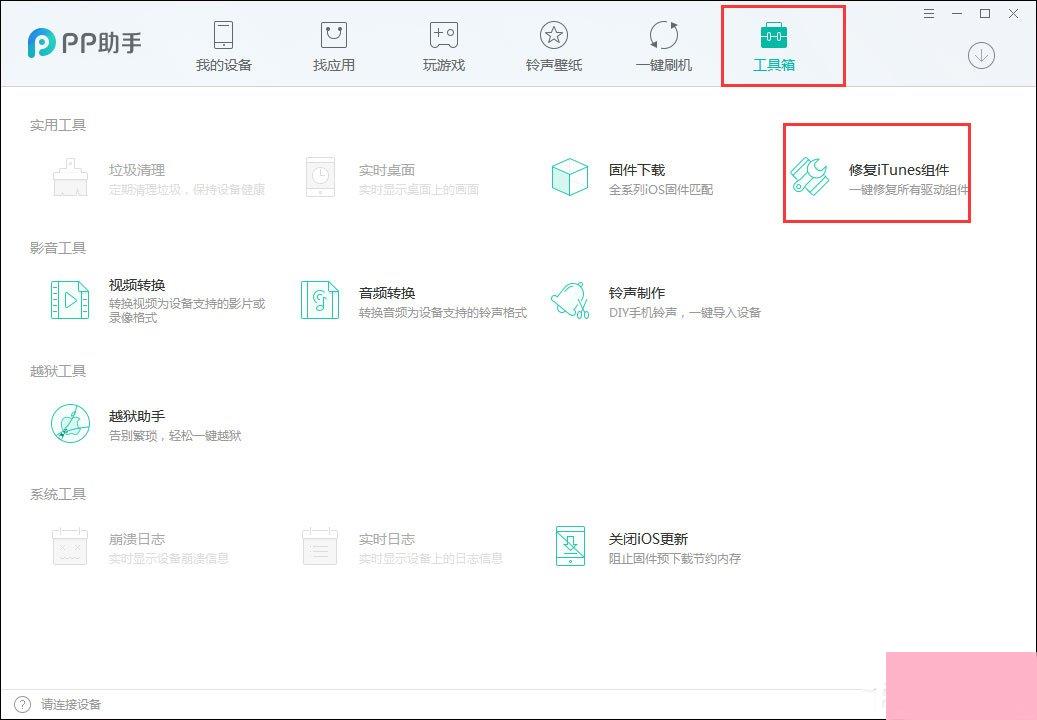Switch to 一键刷机 tab label
Image resolution: width=1037 pixels, height=720 pixels.
tap(663, 65)
